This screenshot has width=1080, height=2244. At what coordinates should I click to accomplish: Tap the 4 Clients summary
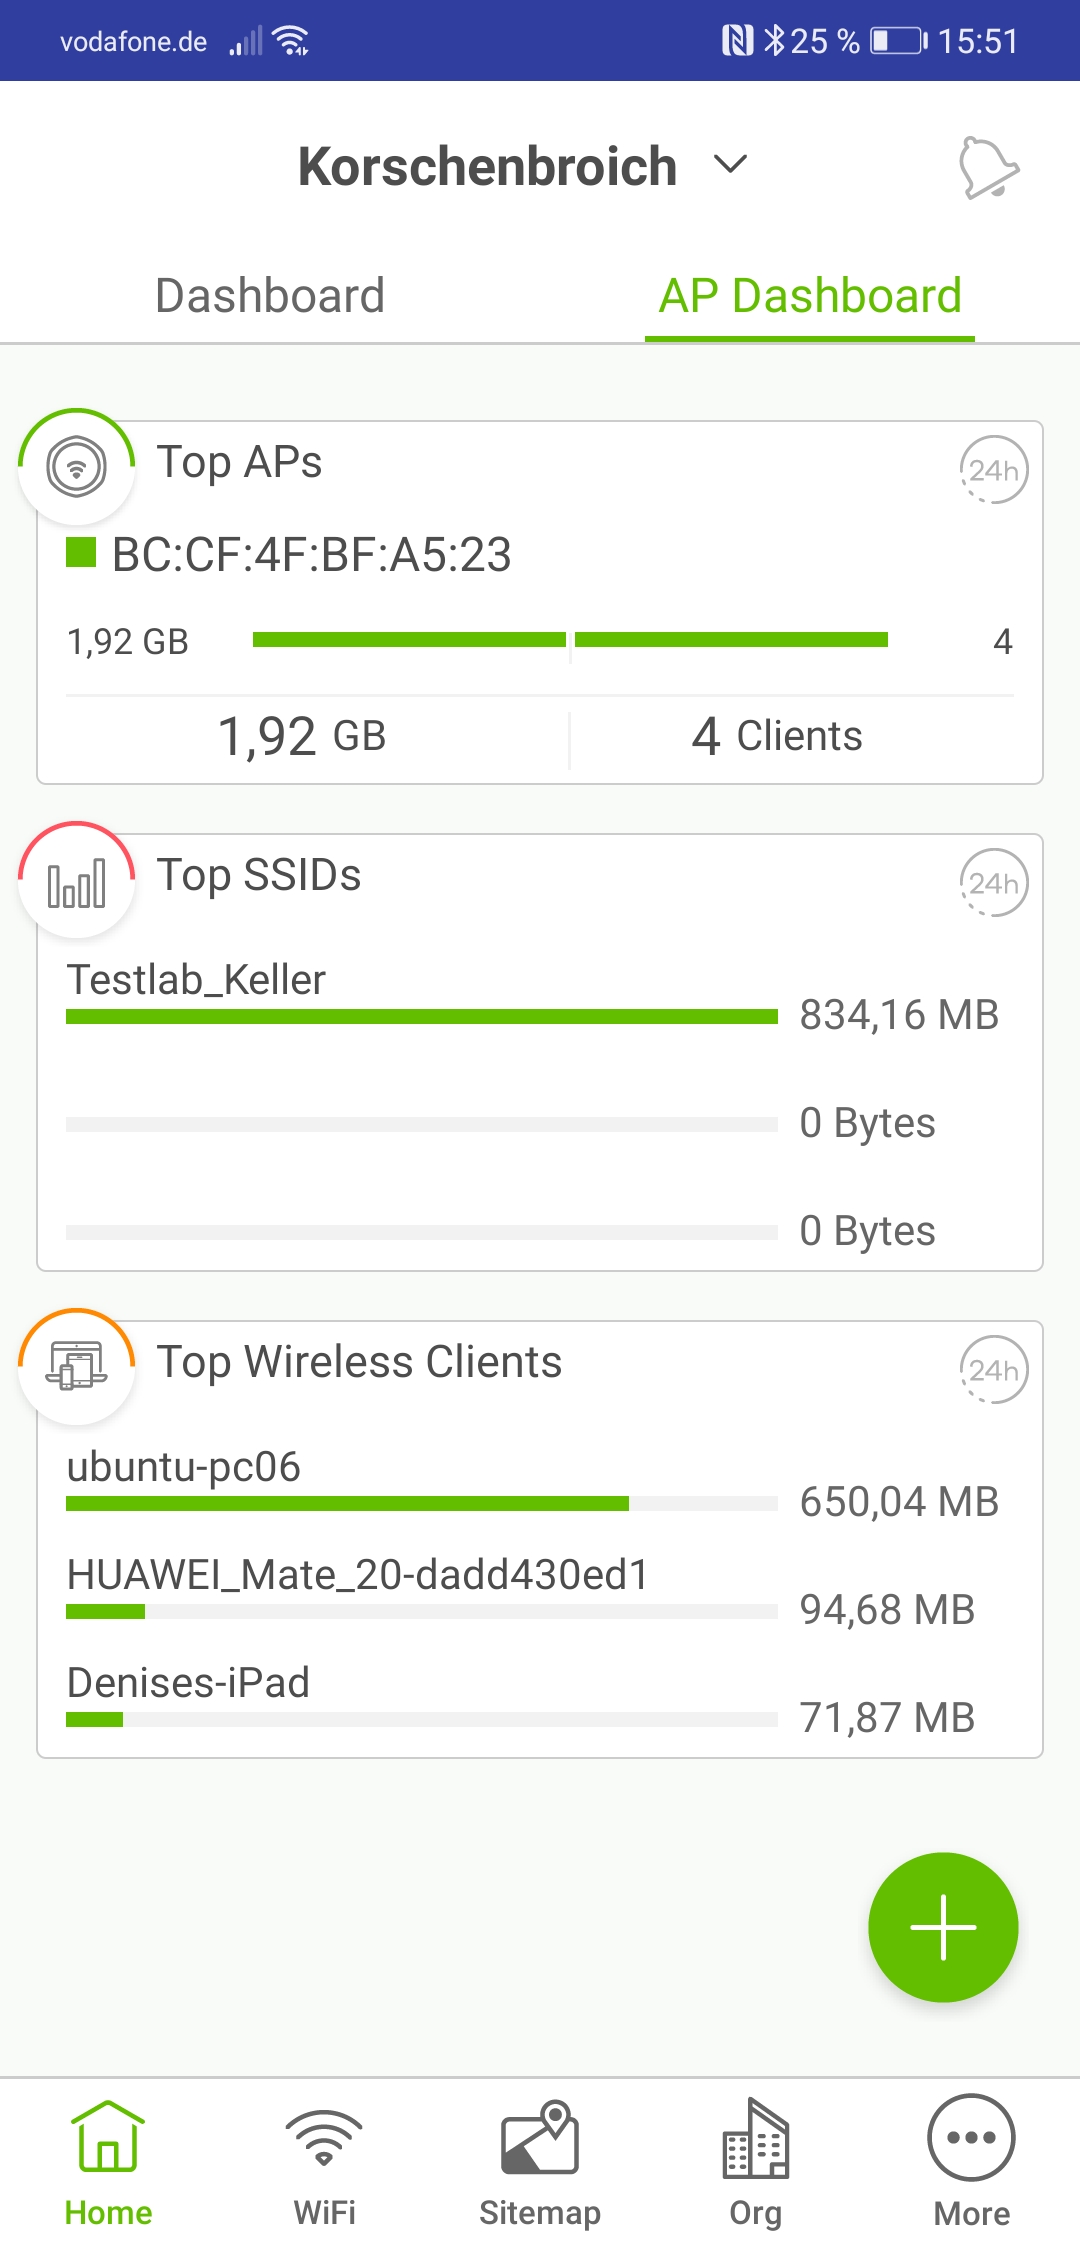coord(777,737)
